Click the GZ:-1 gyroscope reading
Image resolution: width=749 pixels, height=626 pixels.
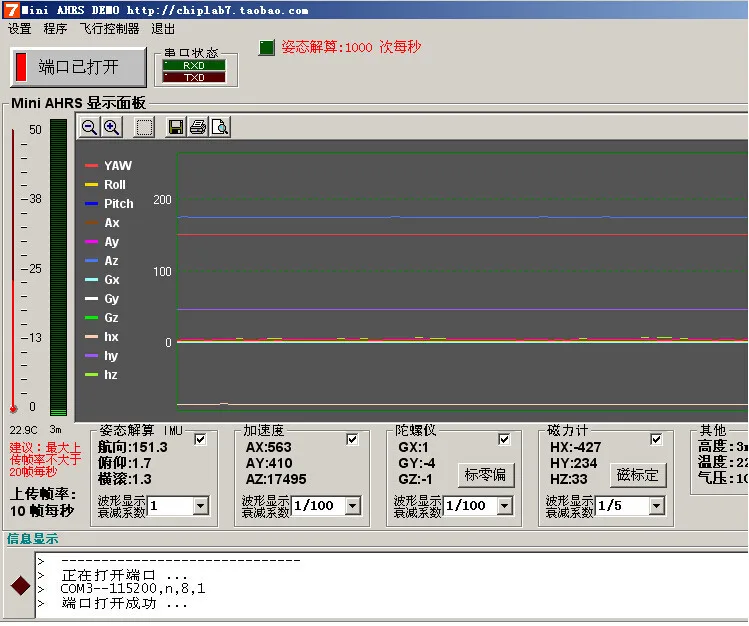coord(415,479)
